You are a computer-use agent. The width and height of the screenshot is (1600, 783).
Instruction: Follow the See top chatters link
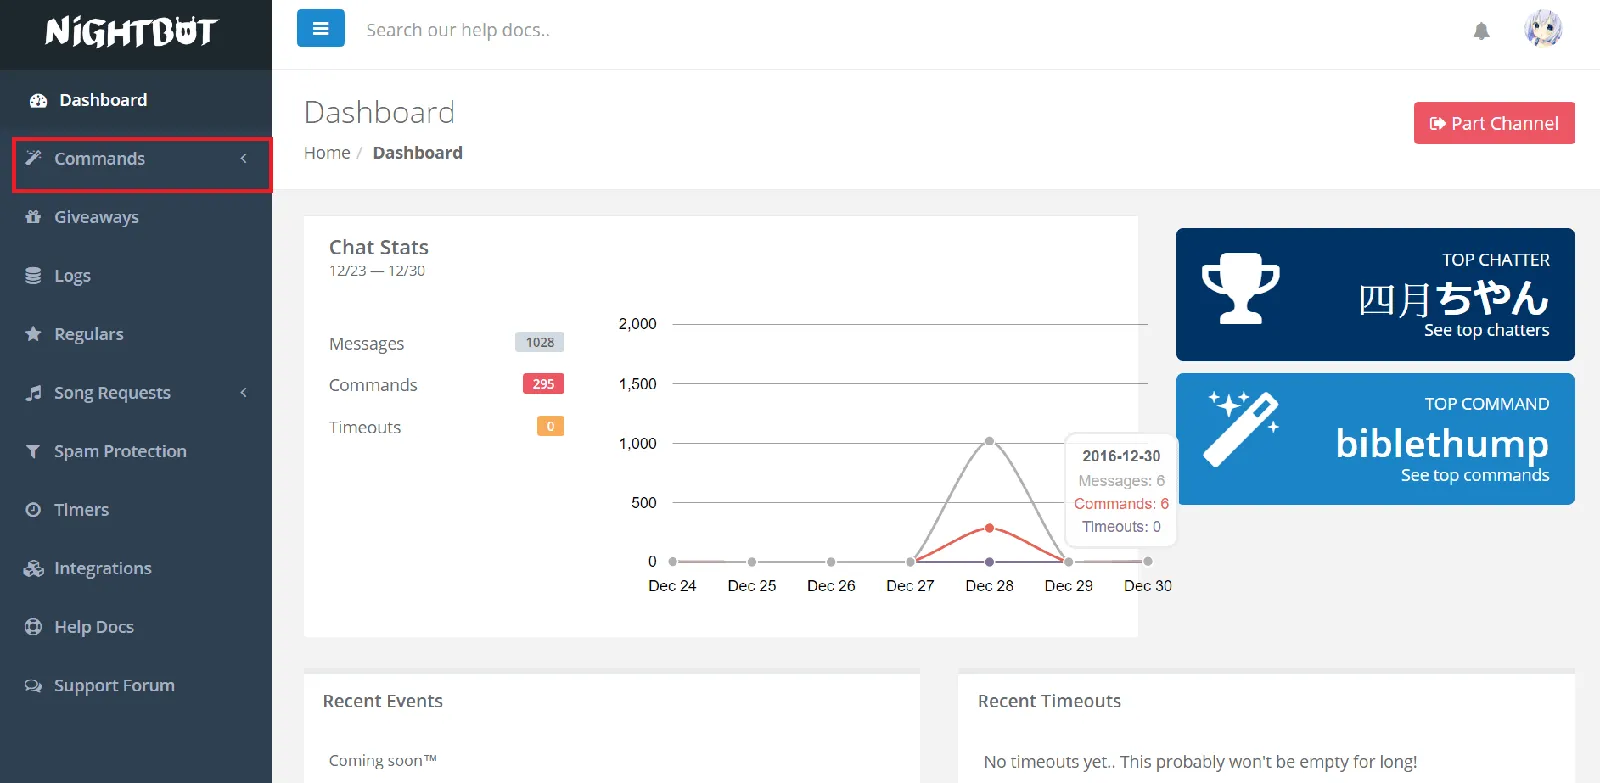(x=1486, y=330)
